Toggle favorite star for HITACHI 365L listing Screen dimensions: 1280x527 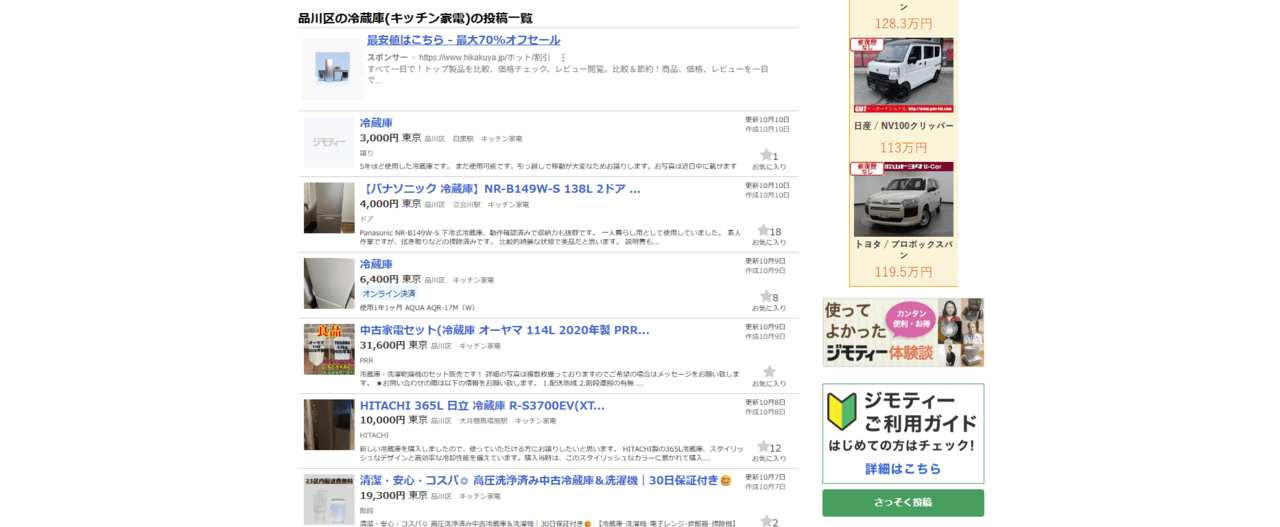click(x=763, y=447)
